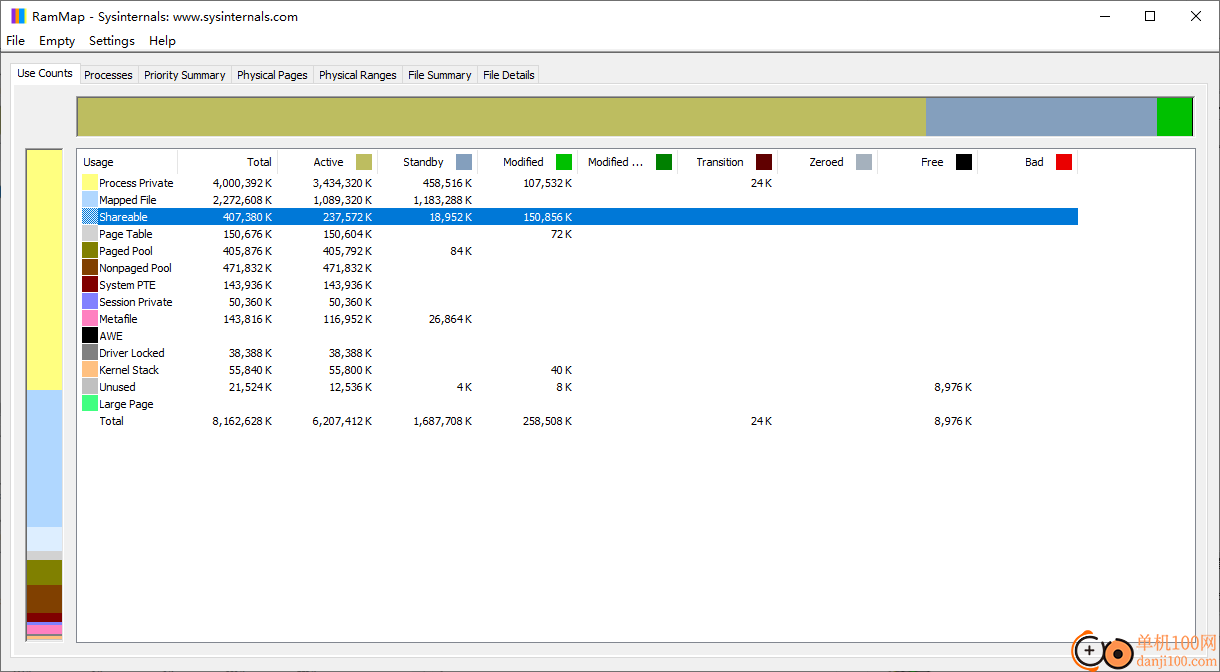
Task: Open the Priority Summary tab
Action: pos(185,75)
